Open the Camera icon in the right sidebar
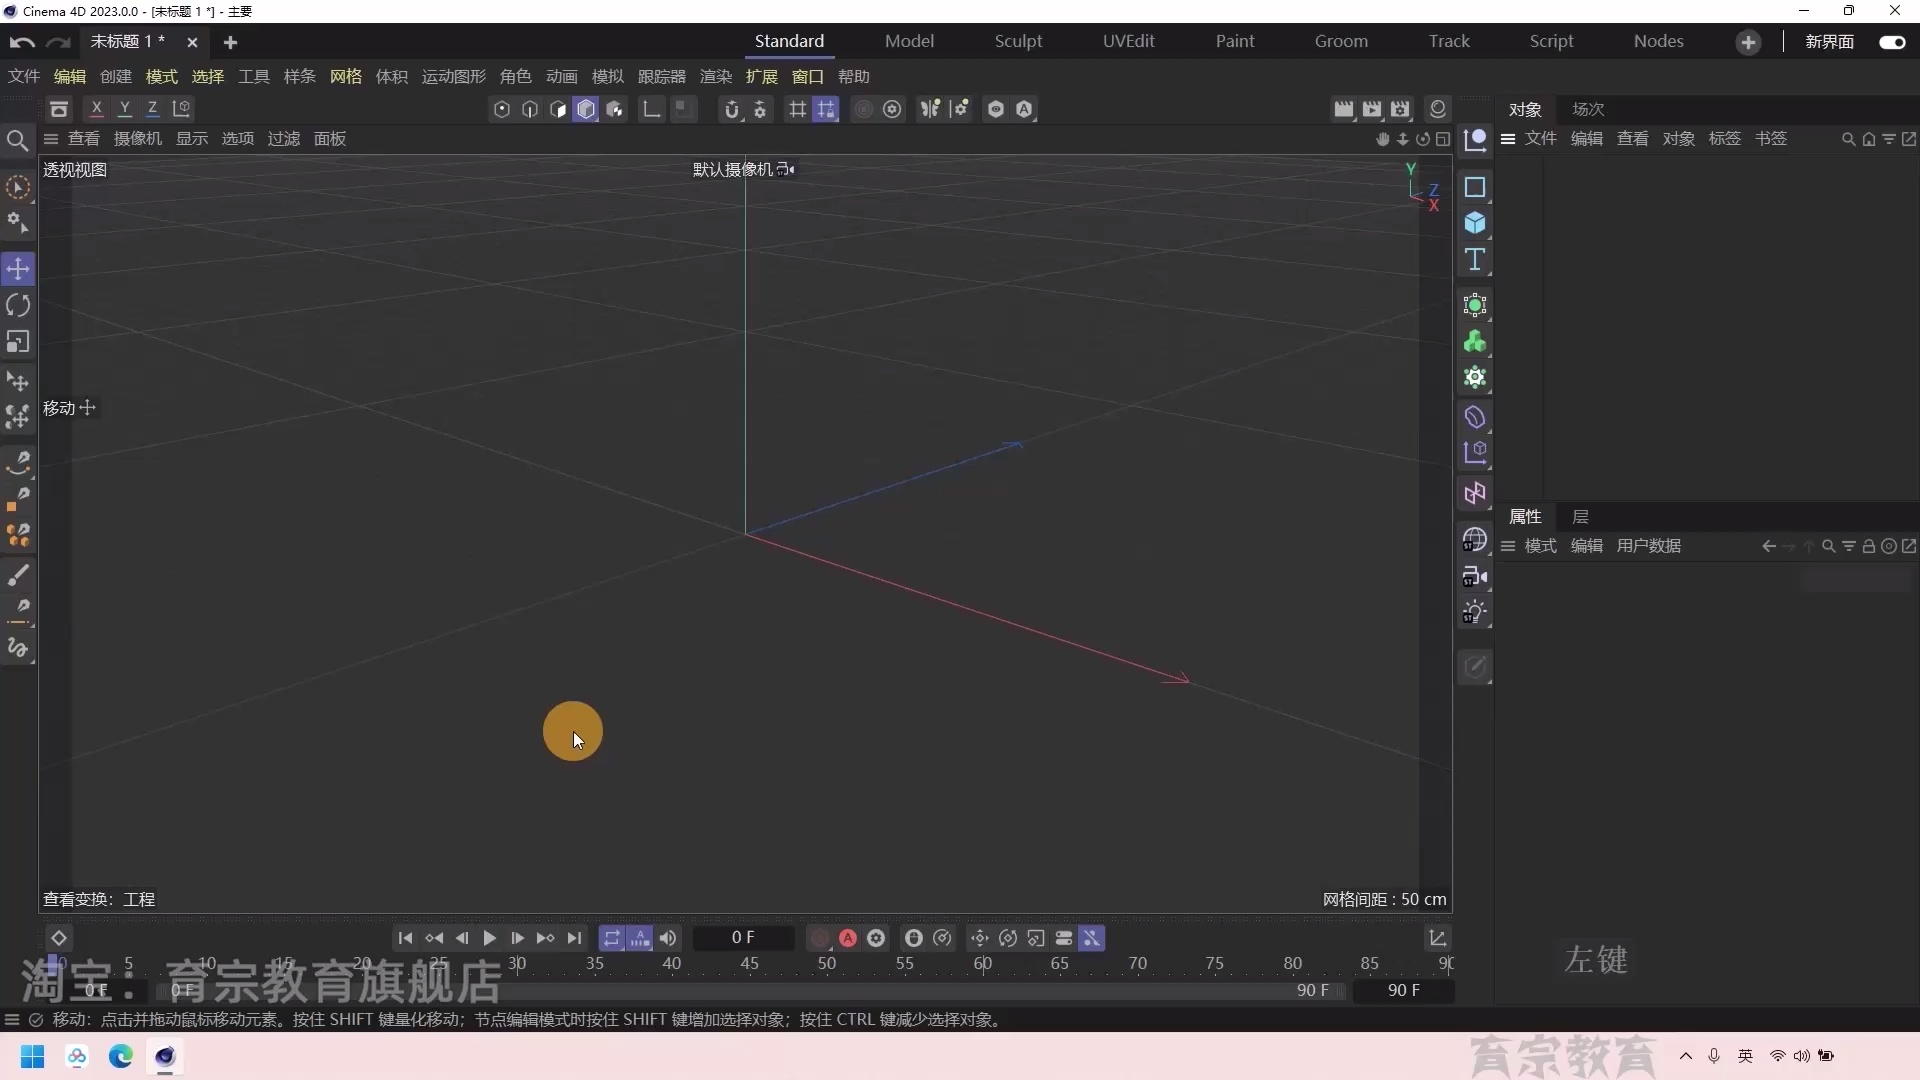The width and height of the screenshot is (1920, 1080). coord(1476,577)
